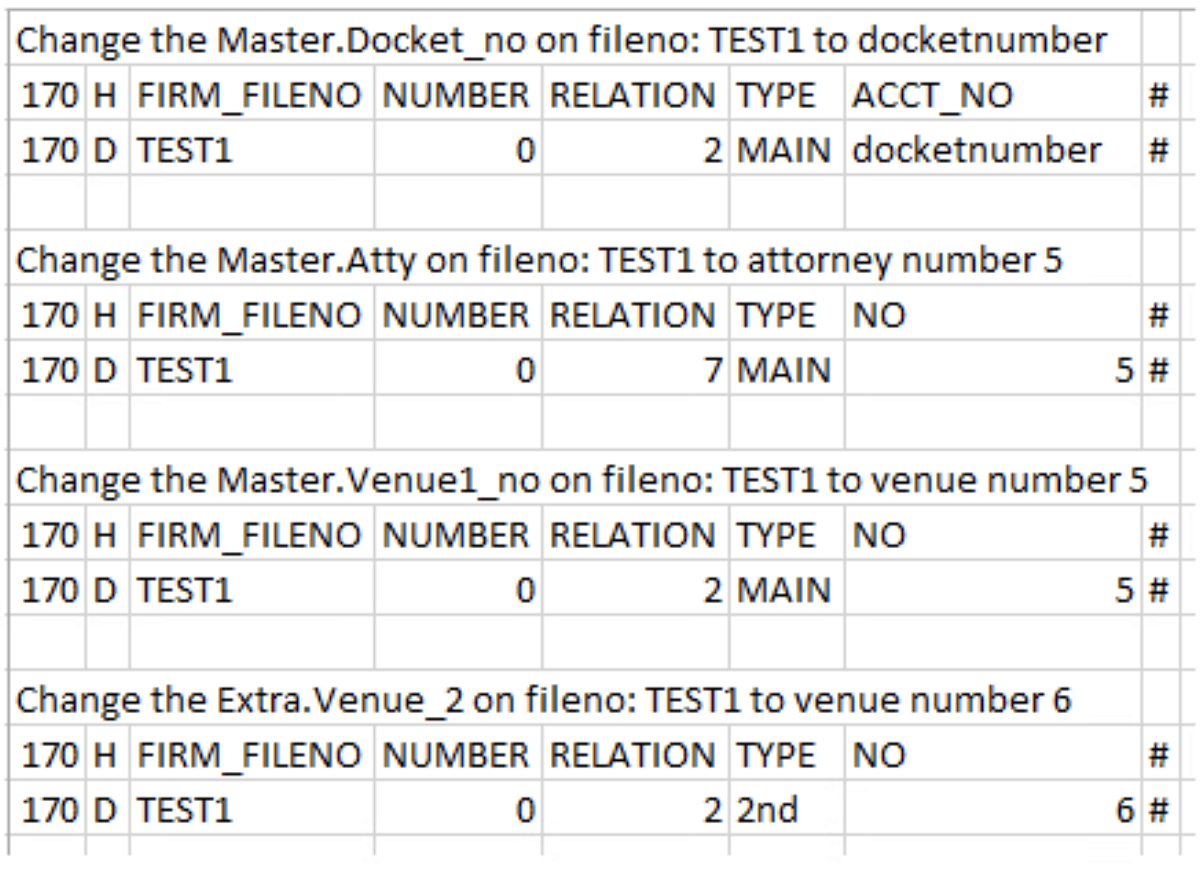Click the D cell in Master.Atty data row
The height and width of the screenshot is (869, 1200).
(105, 370)
